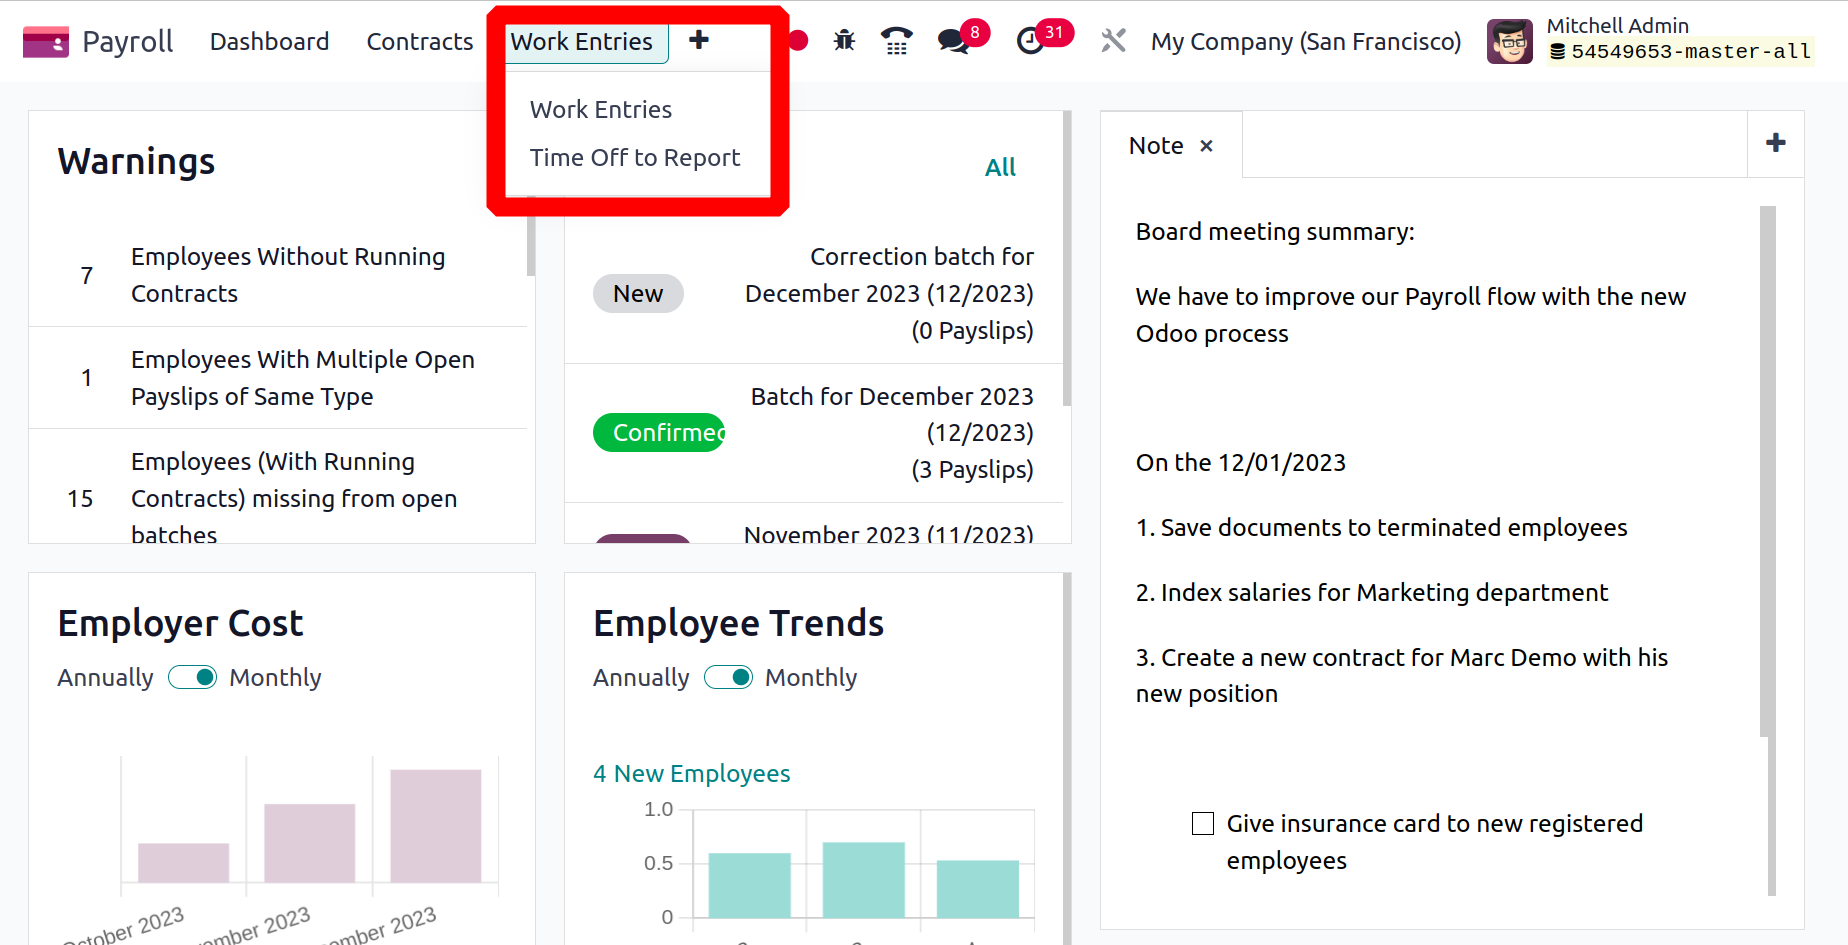Toggle Employee Trends Annually/Monthly switch
Image resolution: width=1848 pixels, height=945 pixels.
tap(728, 678)
